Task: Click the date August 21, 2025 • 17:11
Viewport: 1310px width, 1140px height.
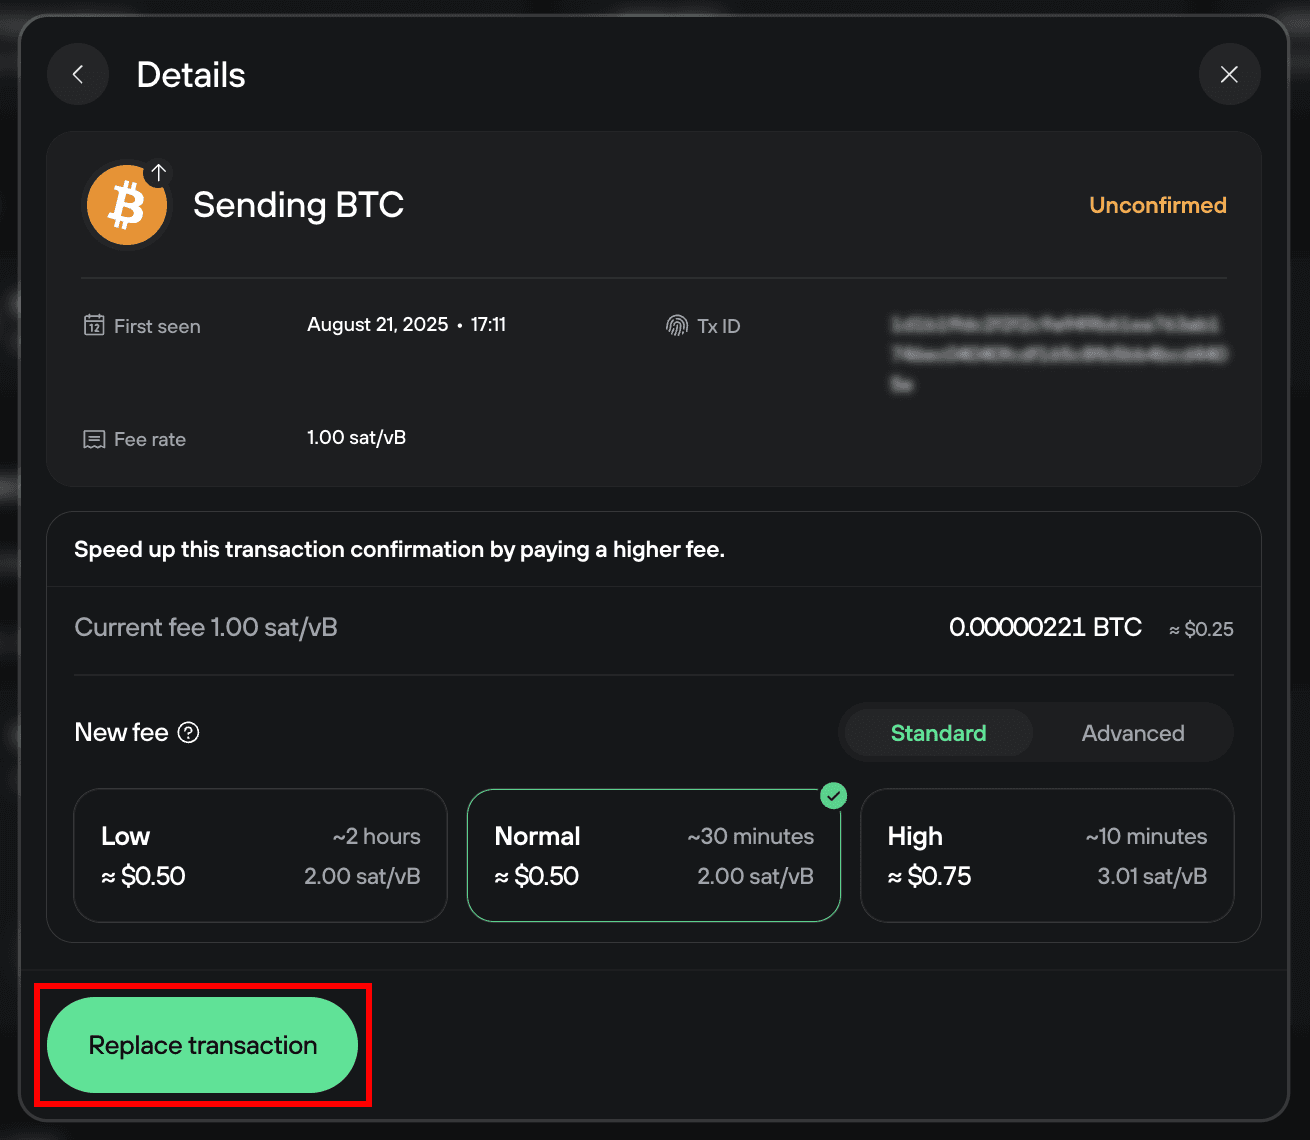Action: (406, 325)
